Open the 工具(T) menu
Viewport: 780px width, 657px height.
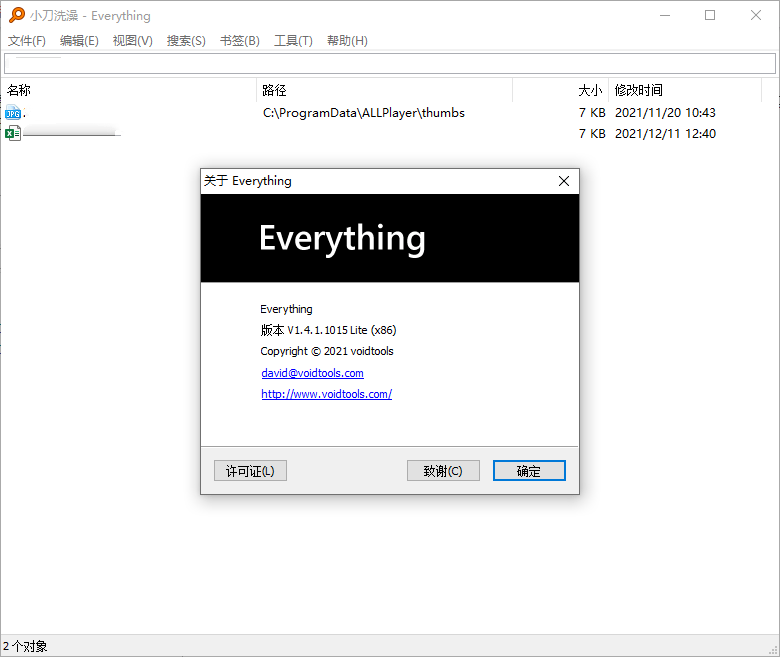(x=293, y=41)
